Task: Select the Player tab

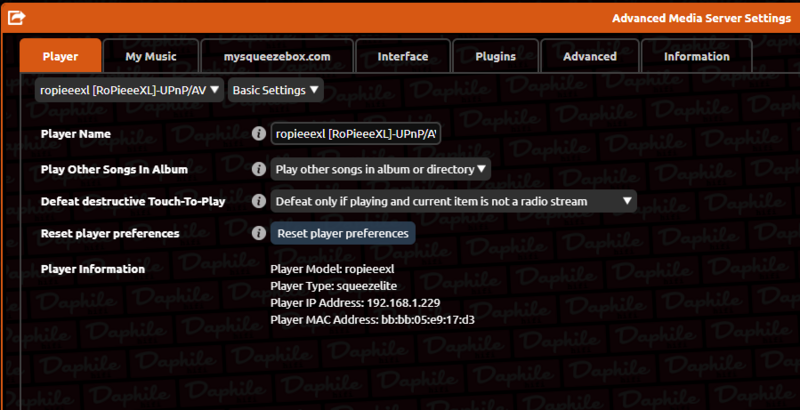Action: click(60, 56)
